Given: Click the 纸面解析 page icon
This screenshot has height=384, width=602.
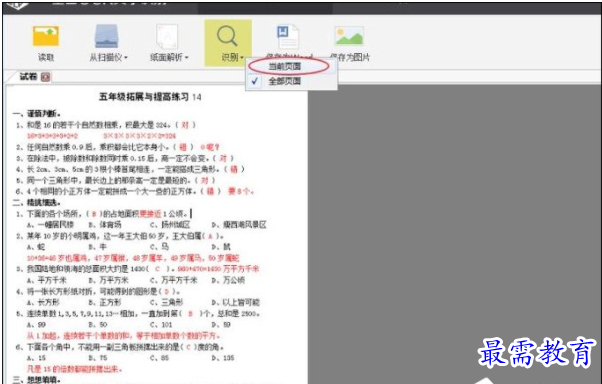Looking at the screenshot, I should click(167, 36).
